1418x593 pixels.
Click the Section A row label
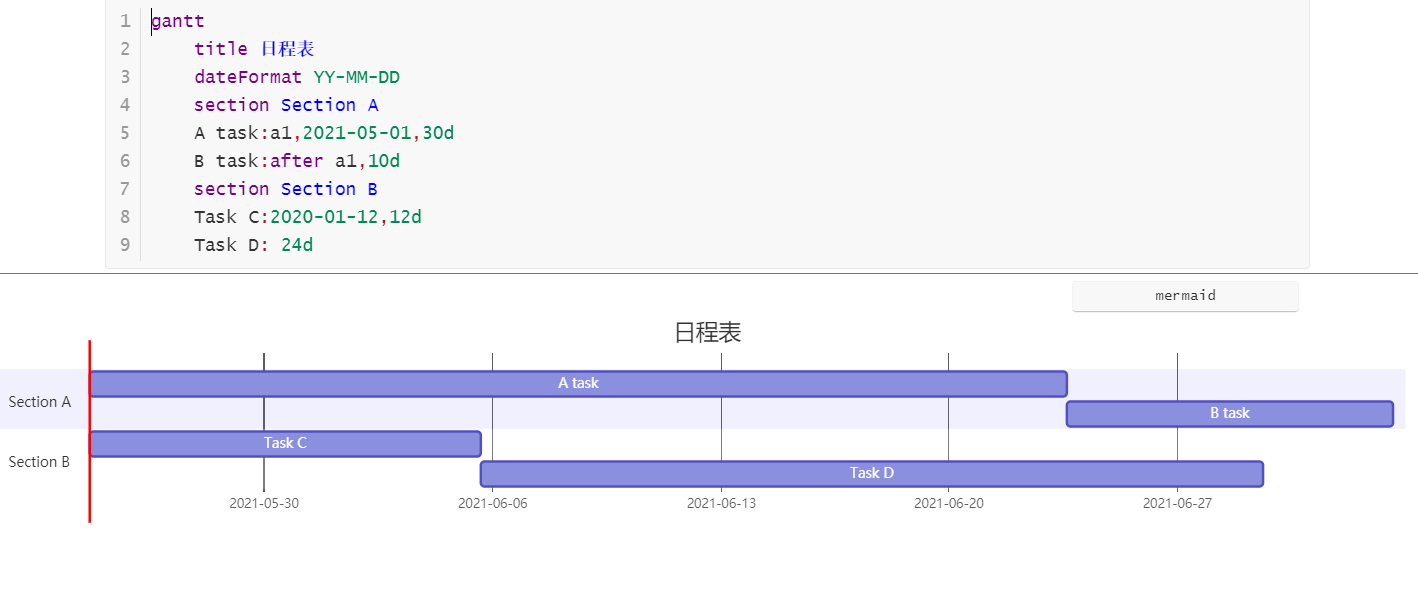(40, 402)
